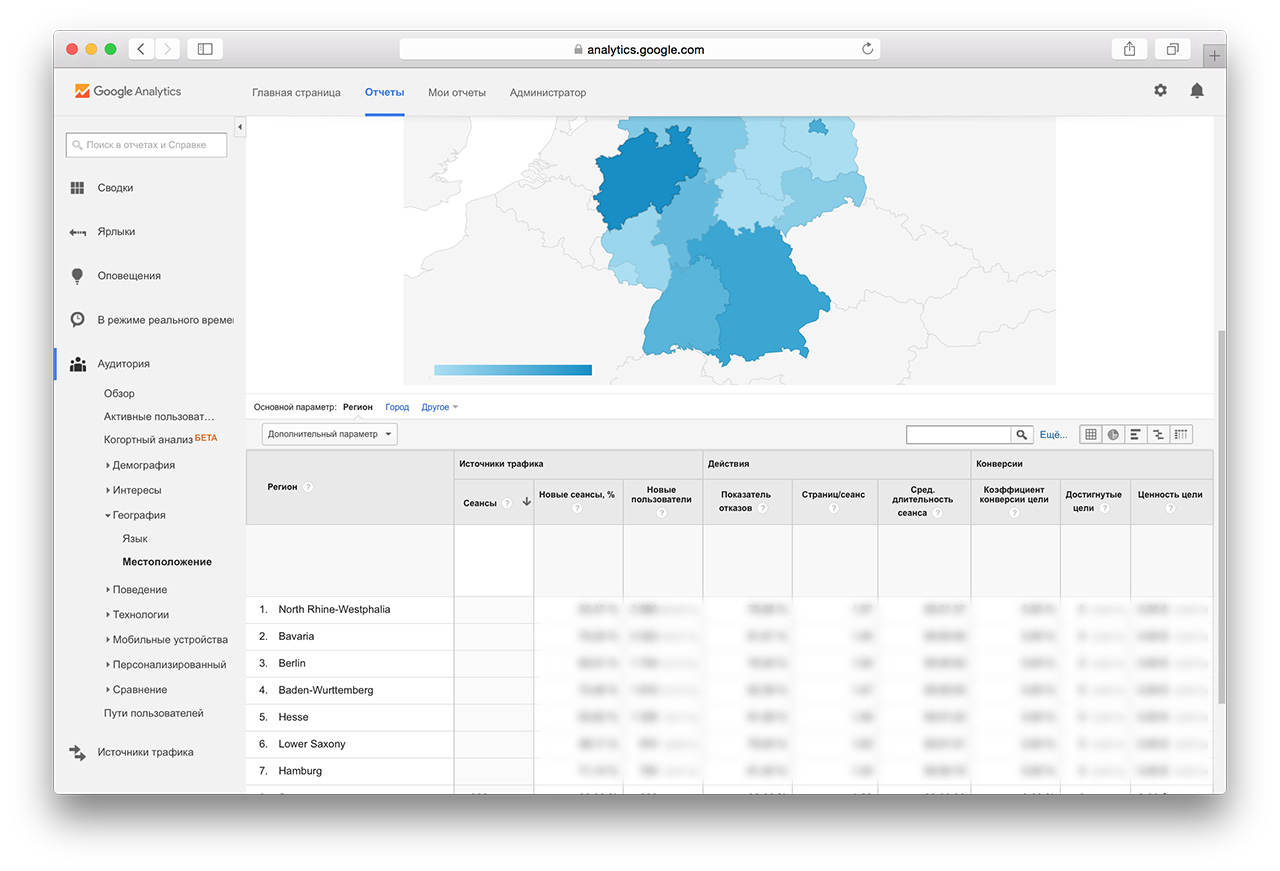Click the Город primary parameter link
This screenshot has height=871, width=1280.
397,407
